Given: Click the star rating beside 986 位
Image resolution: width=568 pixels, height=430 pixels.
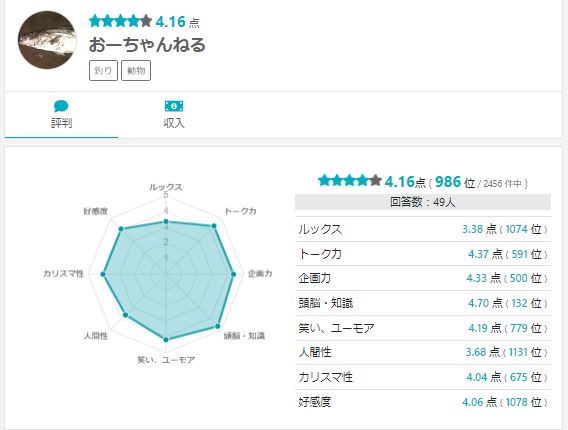Looking at the screenshot, I should [x=350, y=180].
